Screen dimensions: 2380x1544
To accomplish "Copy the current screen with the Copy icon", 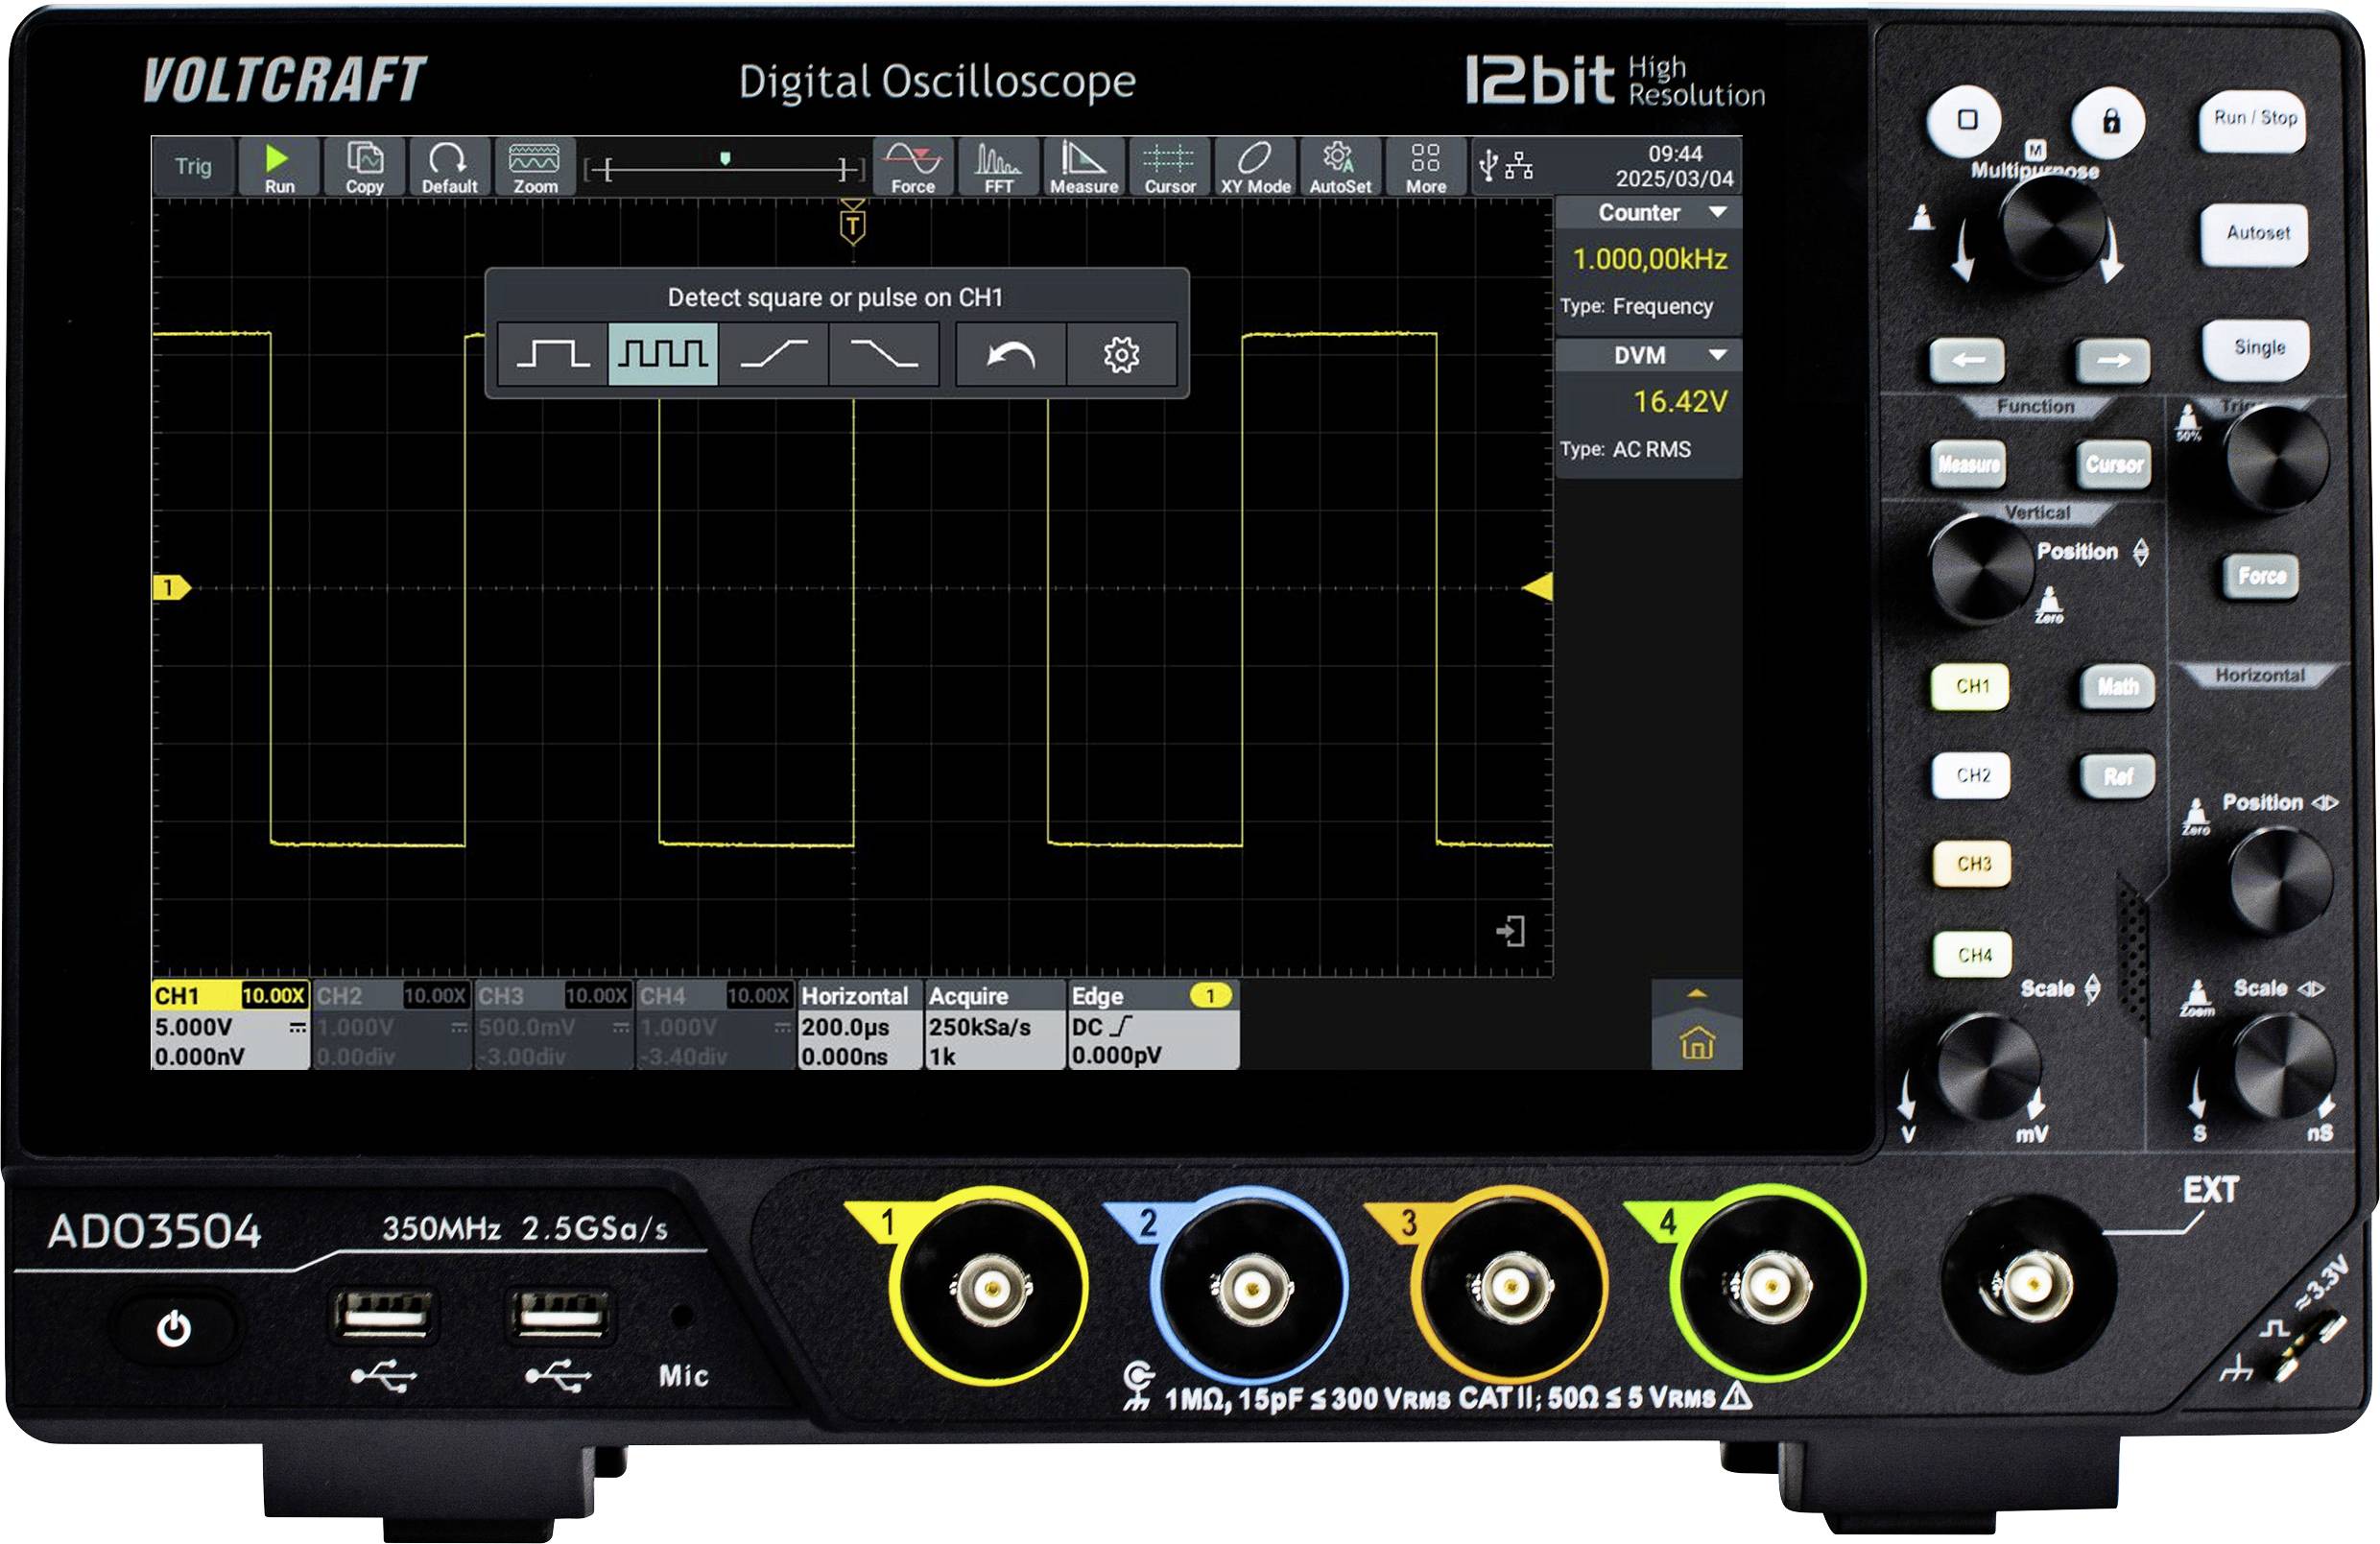I will click(x=364, y=165).
